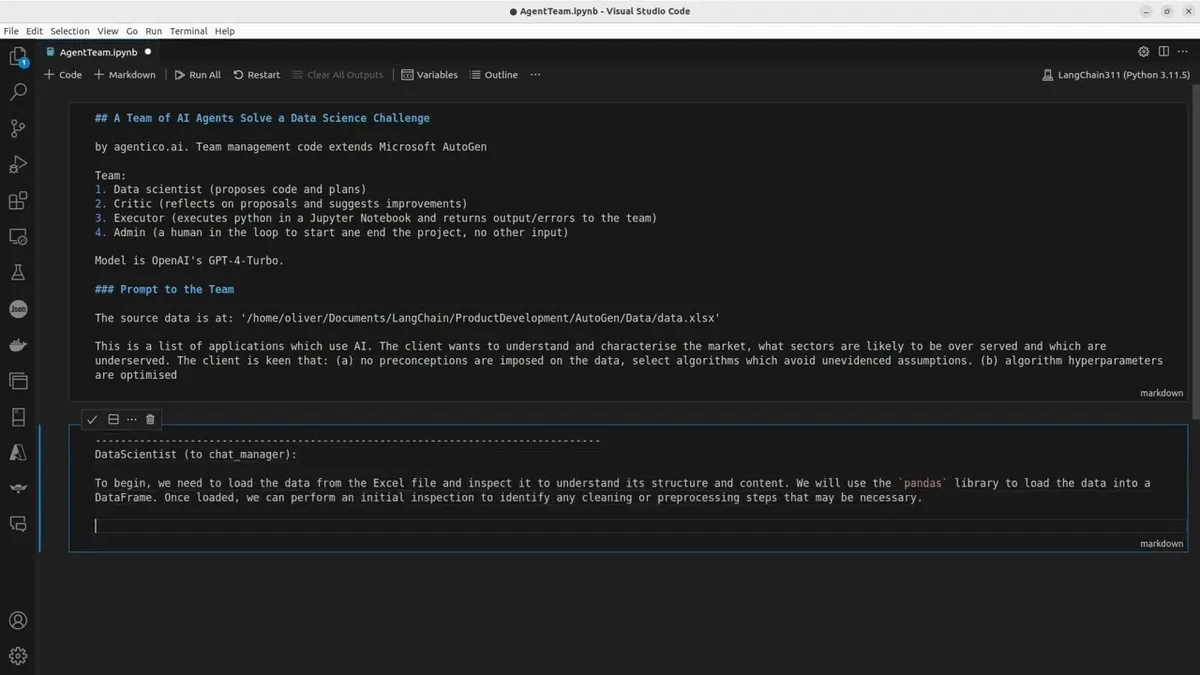Click Clear All Outputs in toolbar
The height and width of the screenshot is (675, 1200).
coord(337,75)
